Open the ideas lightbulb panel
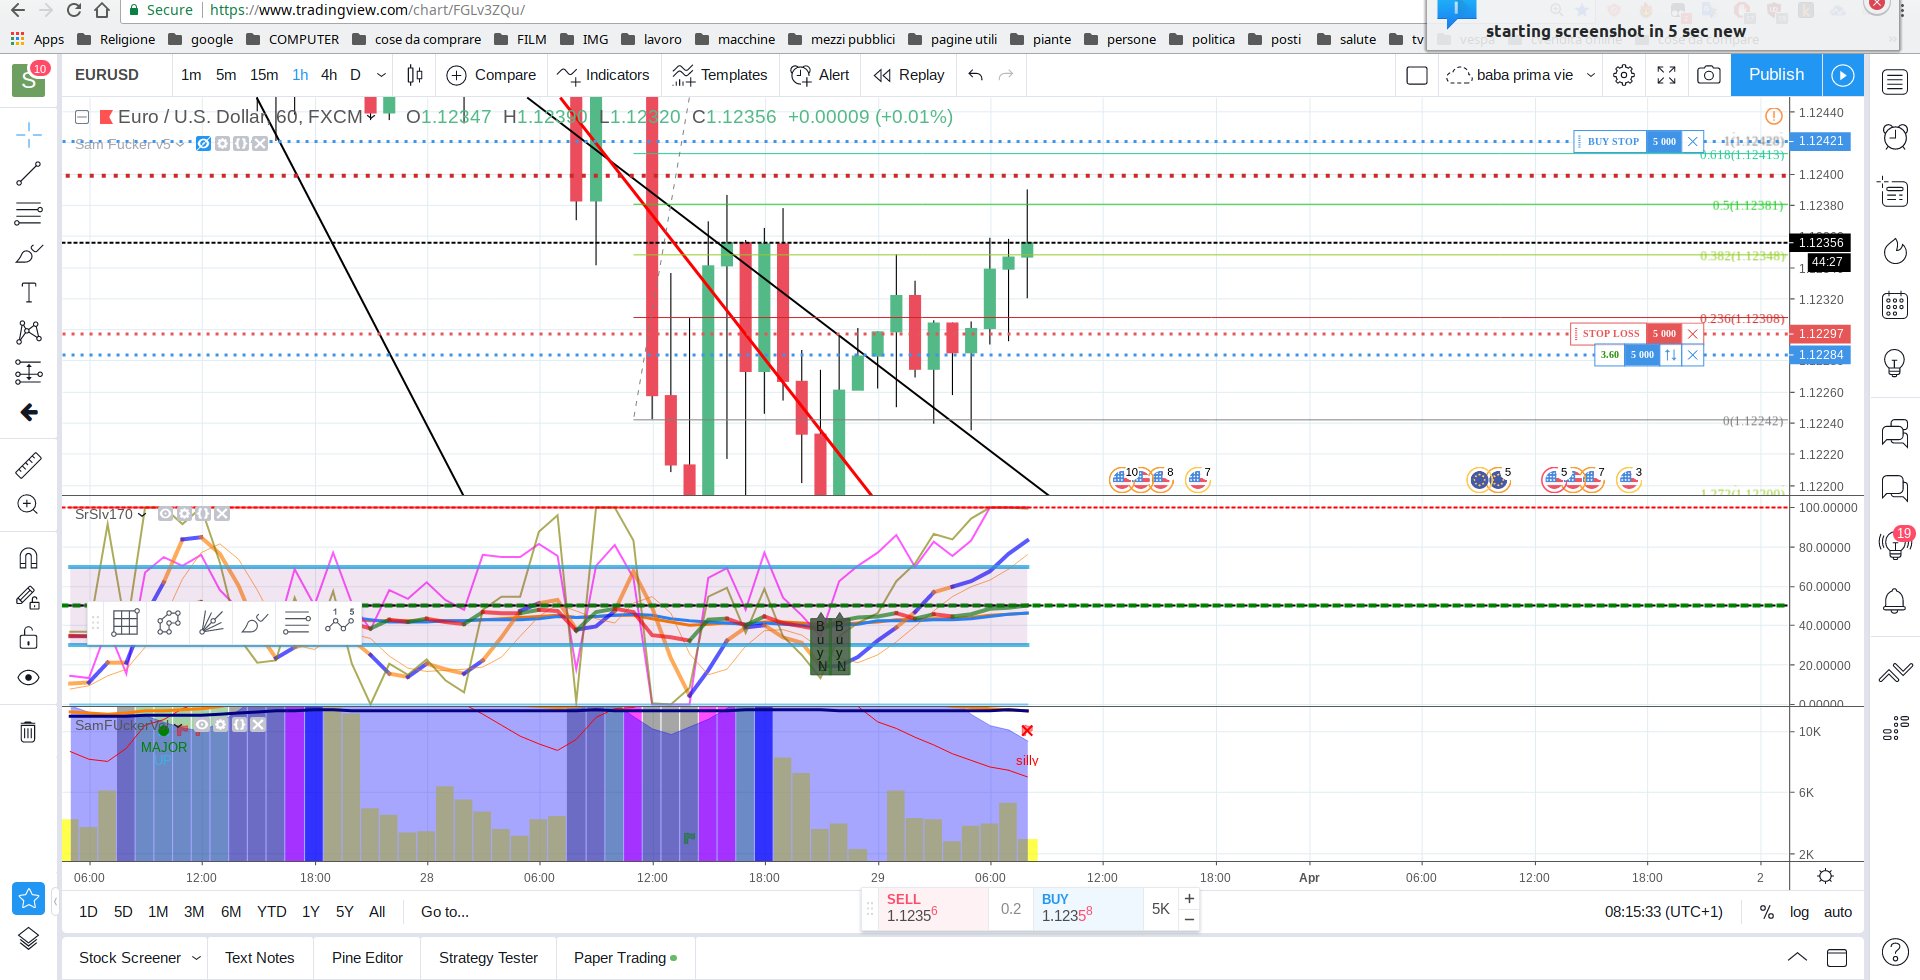The image size is (1920, 980). (x=1895, y=363)
